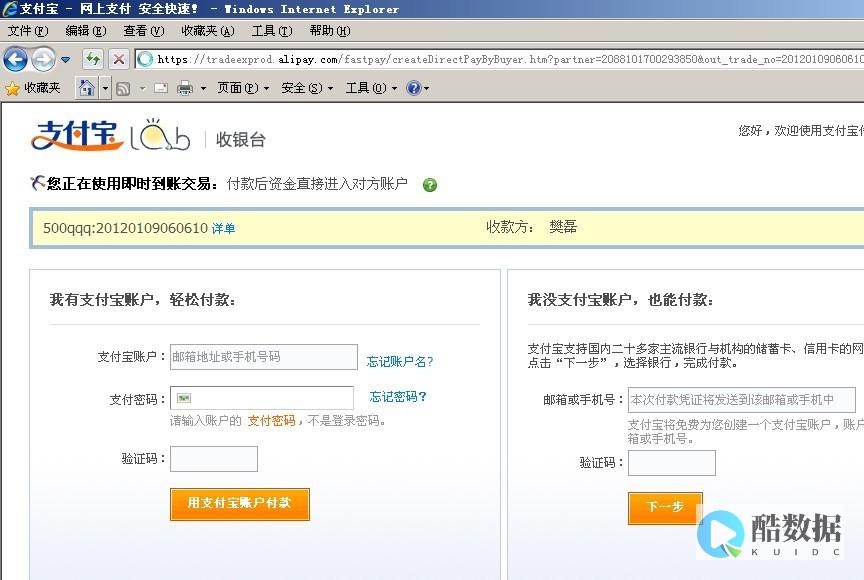Click the payee name 樊磊
864x580 pixels.
coord(563,226)
